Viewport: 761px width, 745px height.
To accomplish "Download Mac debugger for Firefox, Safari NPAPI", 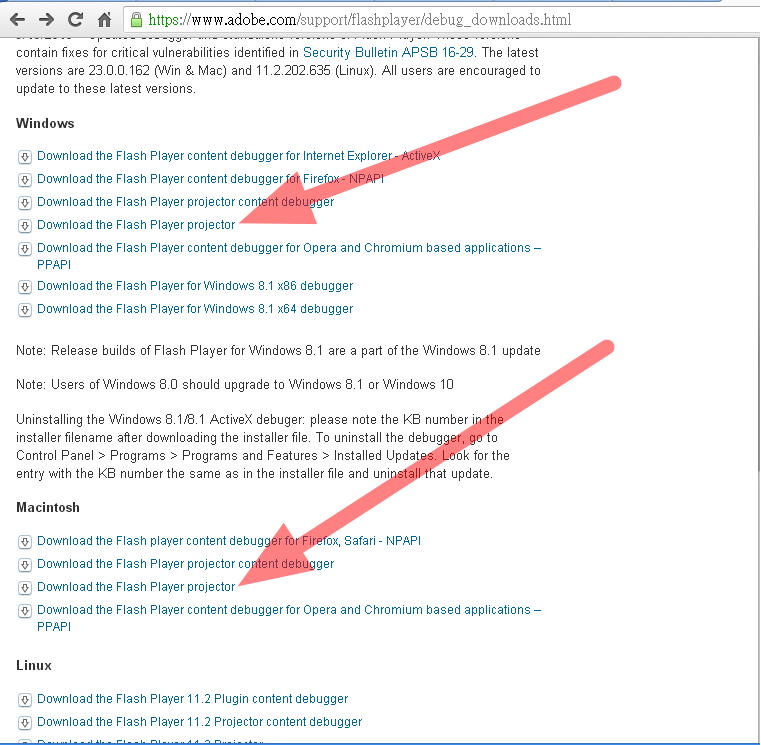I will click(229, 541).
